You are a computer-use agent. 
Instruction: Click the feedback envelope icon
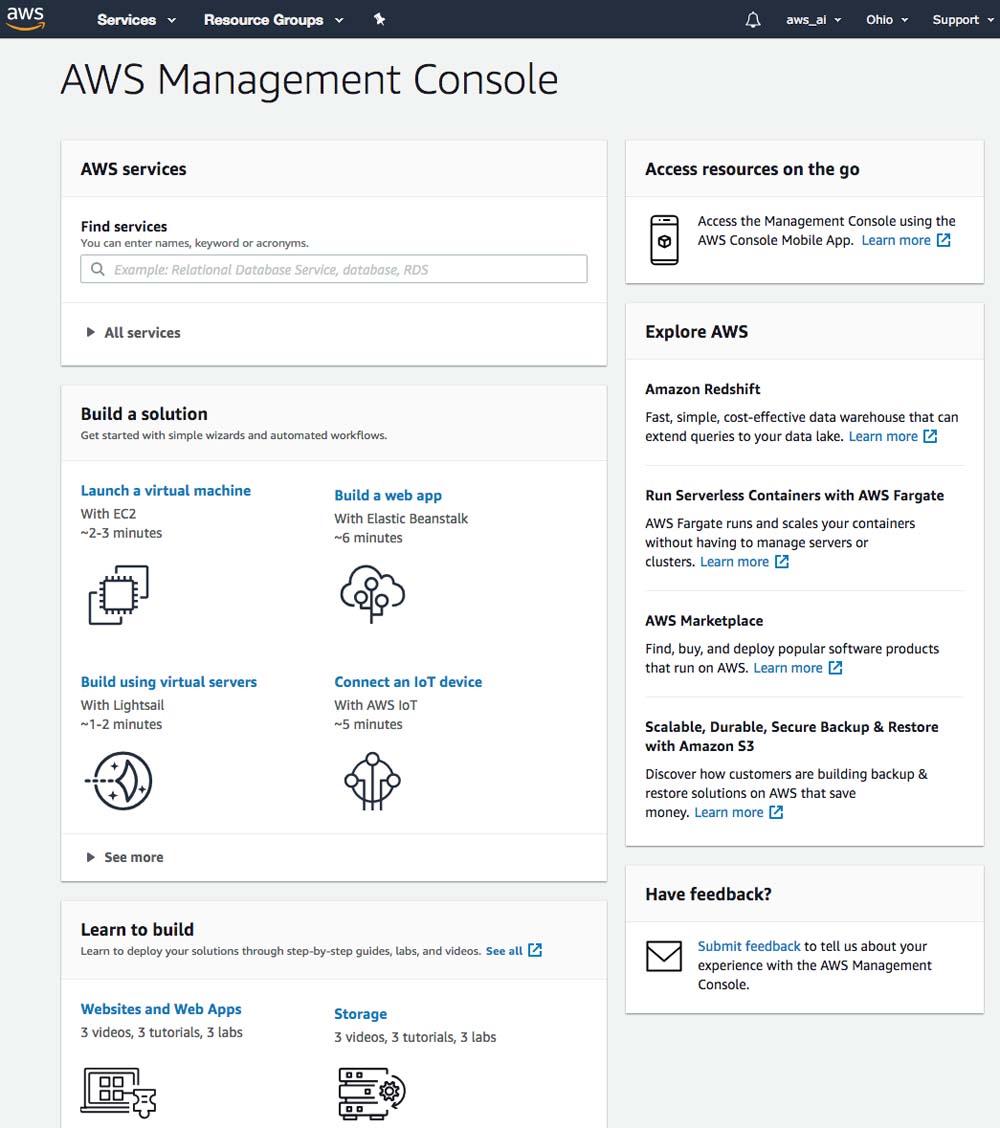(x=663, y=956)
